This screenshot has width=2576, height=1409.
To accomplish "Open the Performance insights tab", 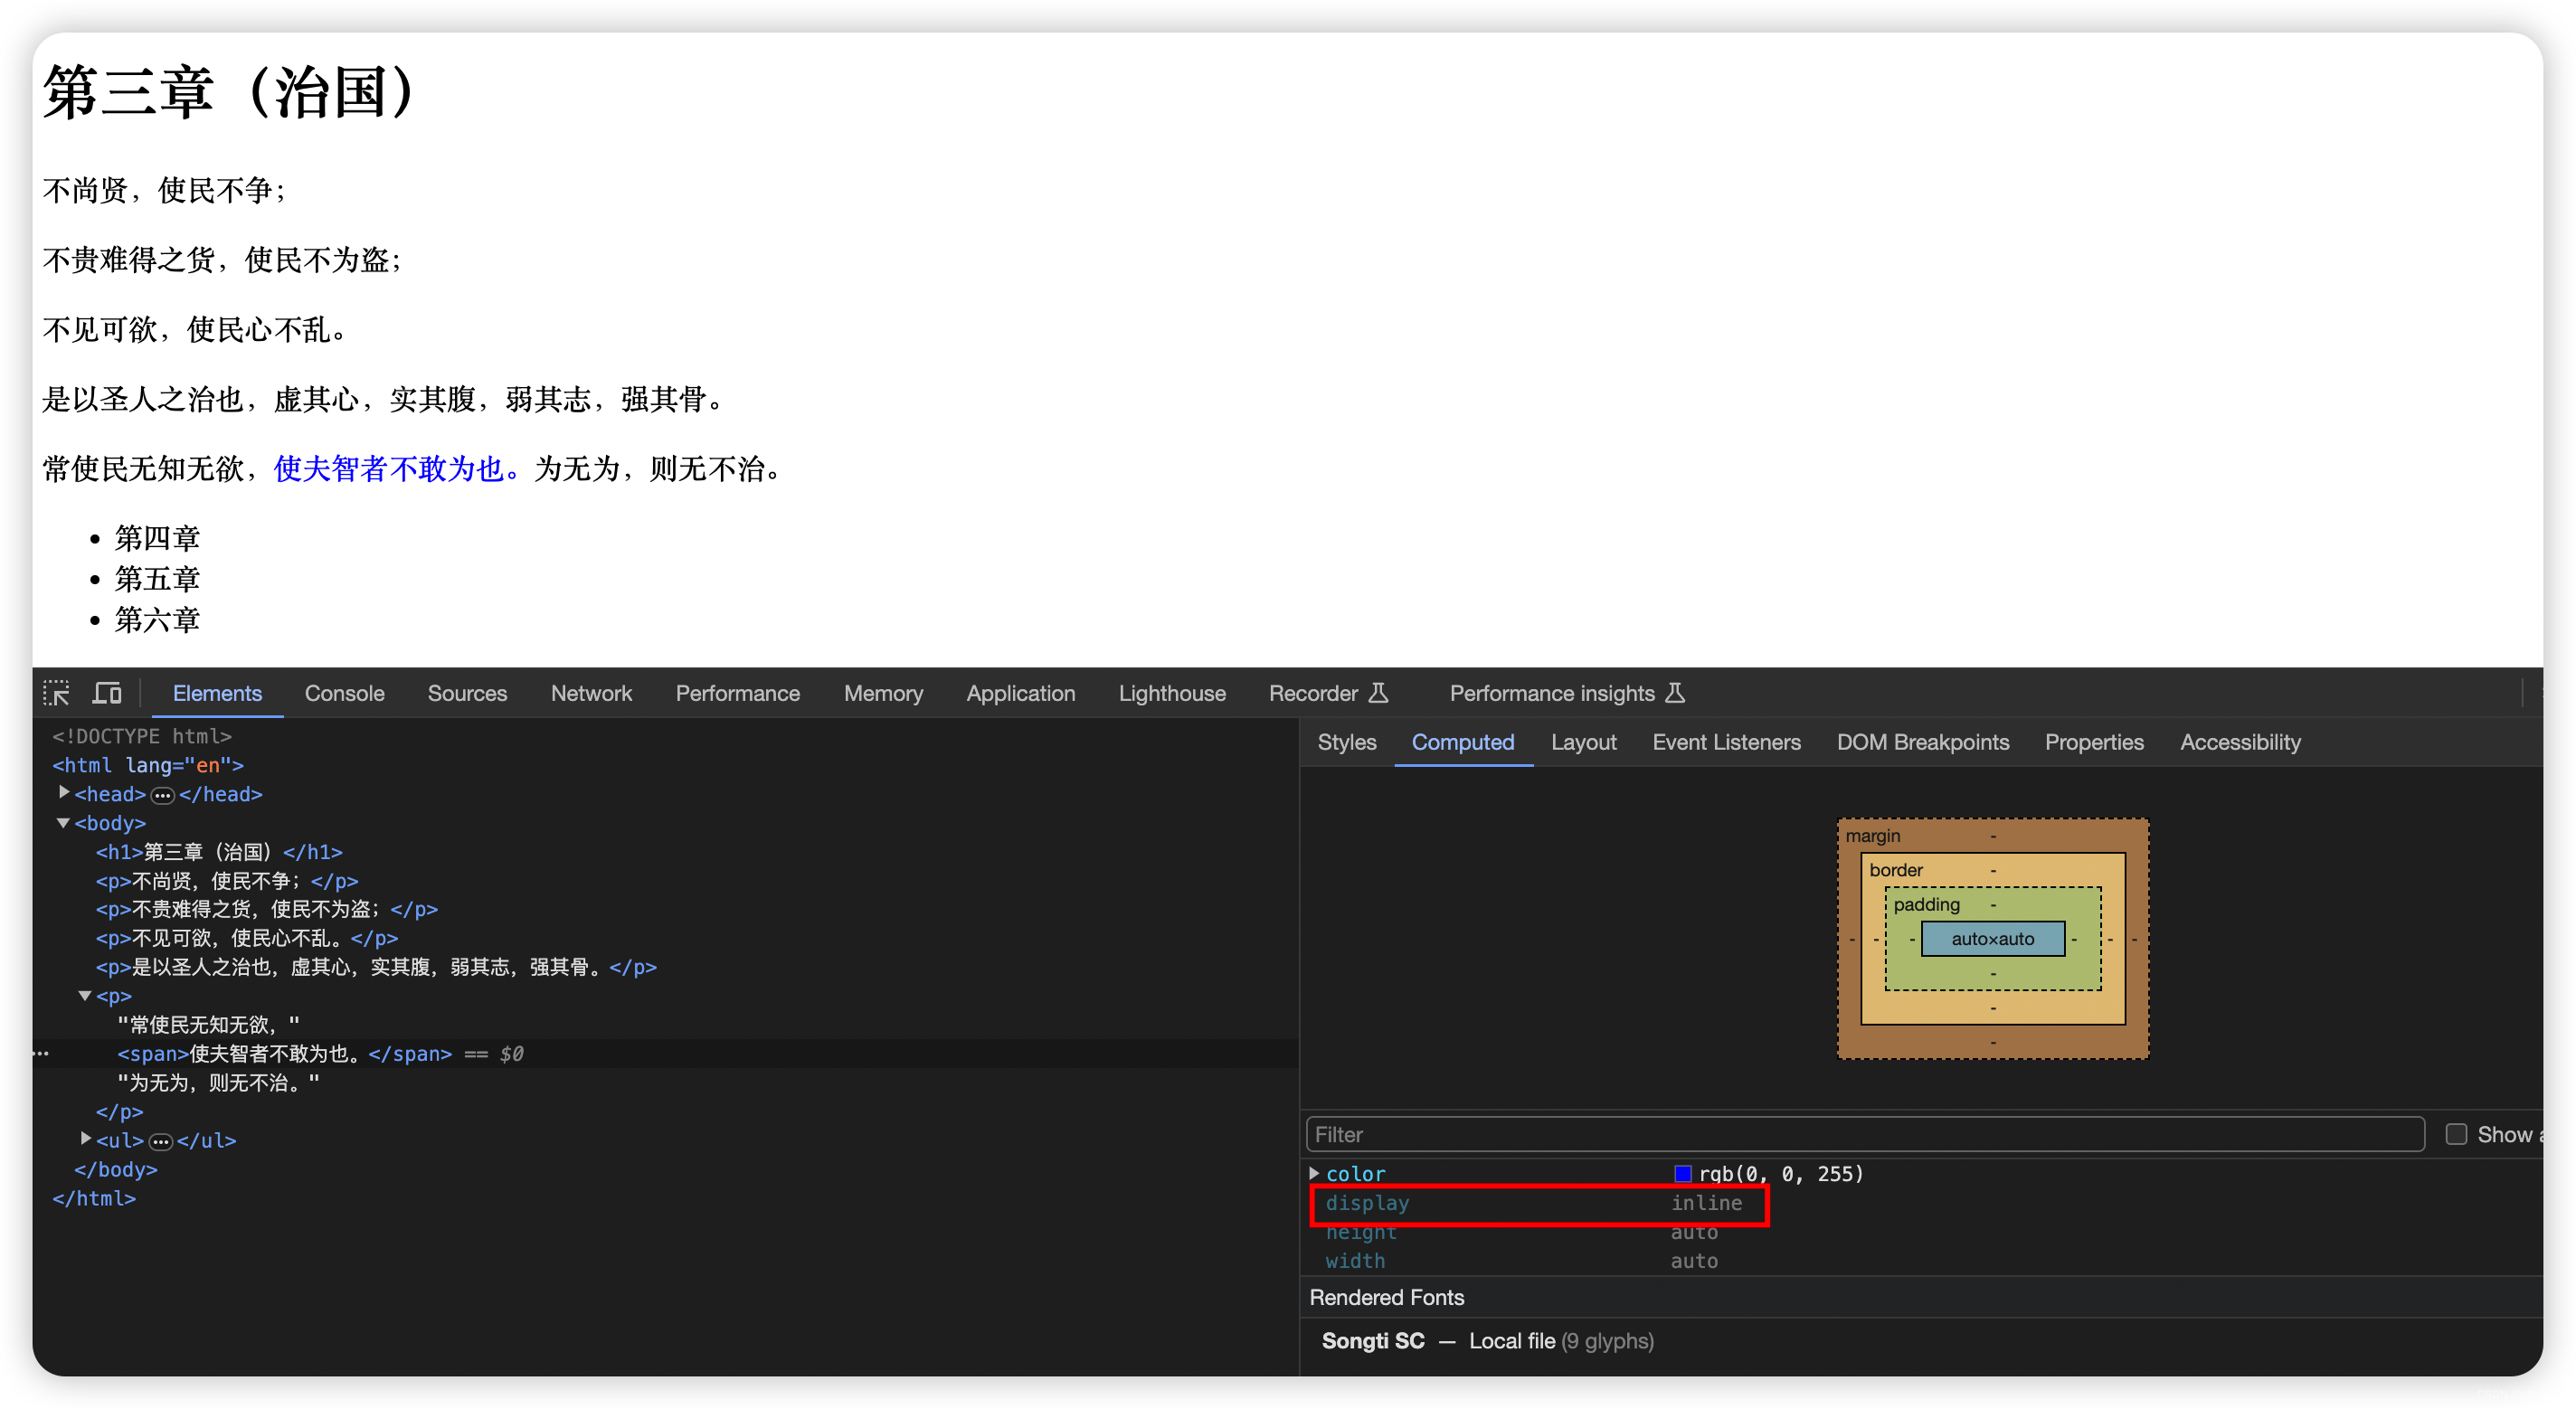I will pyautogui.click(x=1566, y=693).
